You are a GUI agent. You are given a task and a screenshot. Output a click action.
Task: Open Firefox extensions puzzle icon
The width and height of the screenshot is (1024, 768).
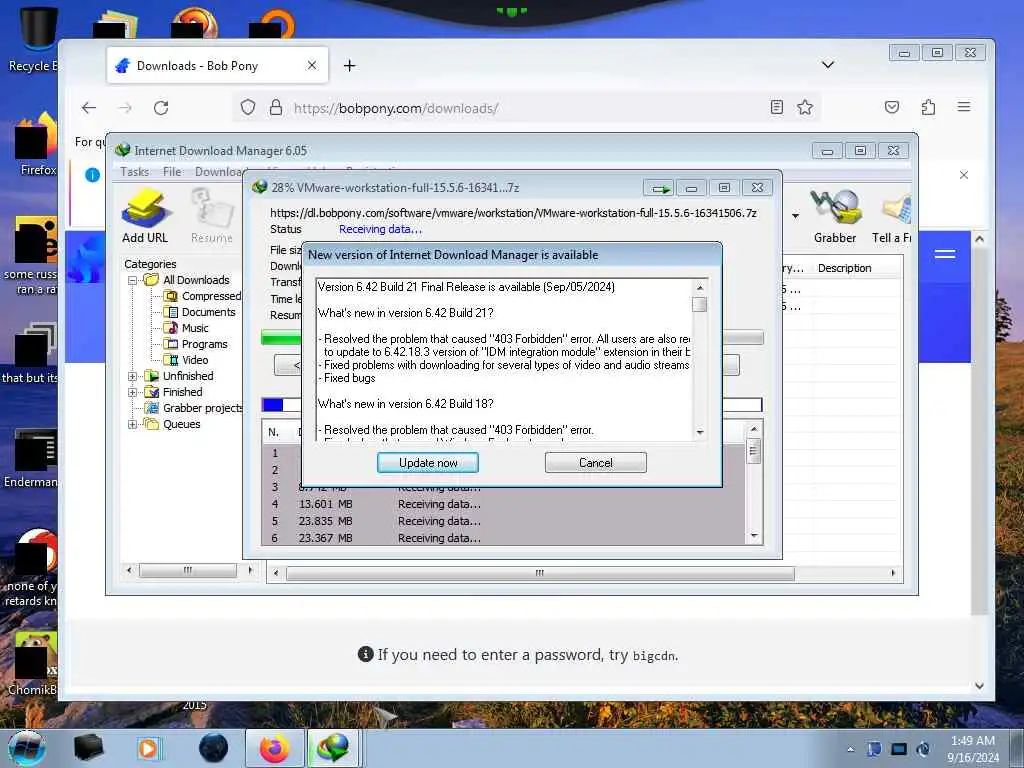pyautogui.click(x=928, y=107)
